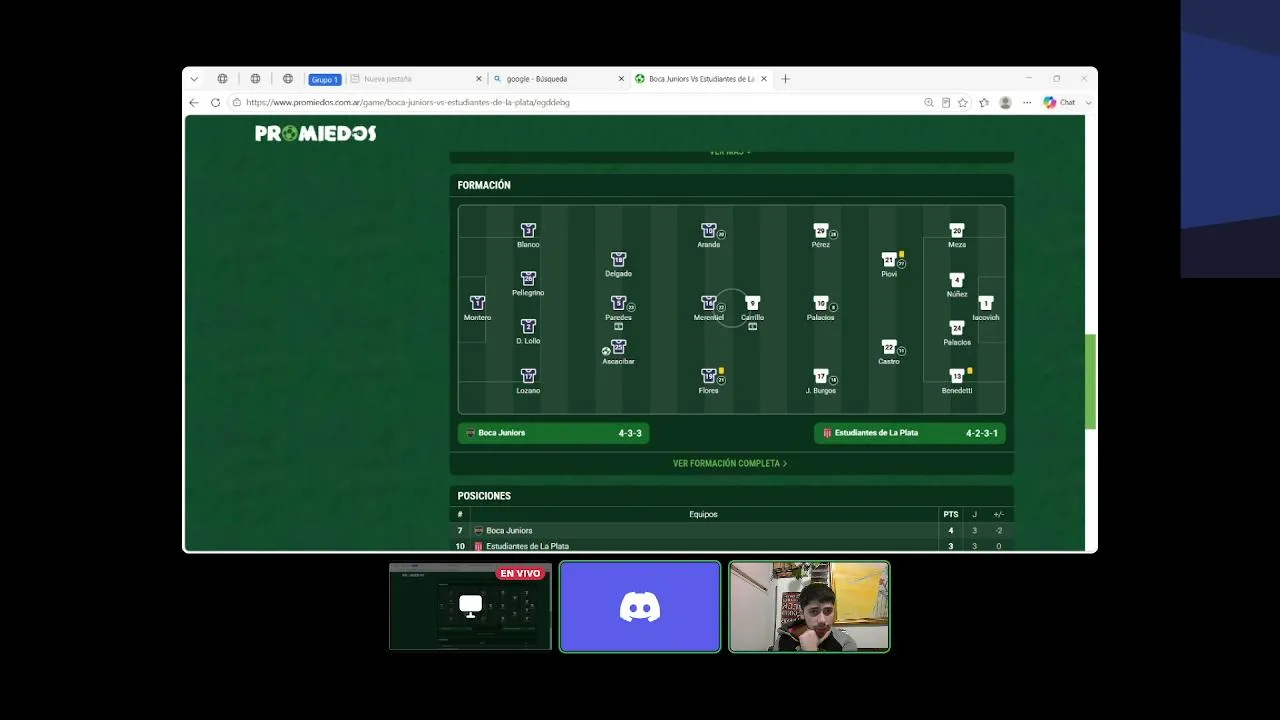The image size is (1280, 720).
Task: Click the promiedos.com.ar address bar
Action: 575,102
